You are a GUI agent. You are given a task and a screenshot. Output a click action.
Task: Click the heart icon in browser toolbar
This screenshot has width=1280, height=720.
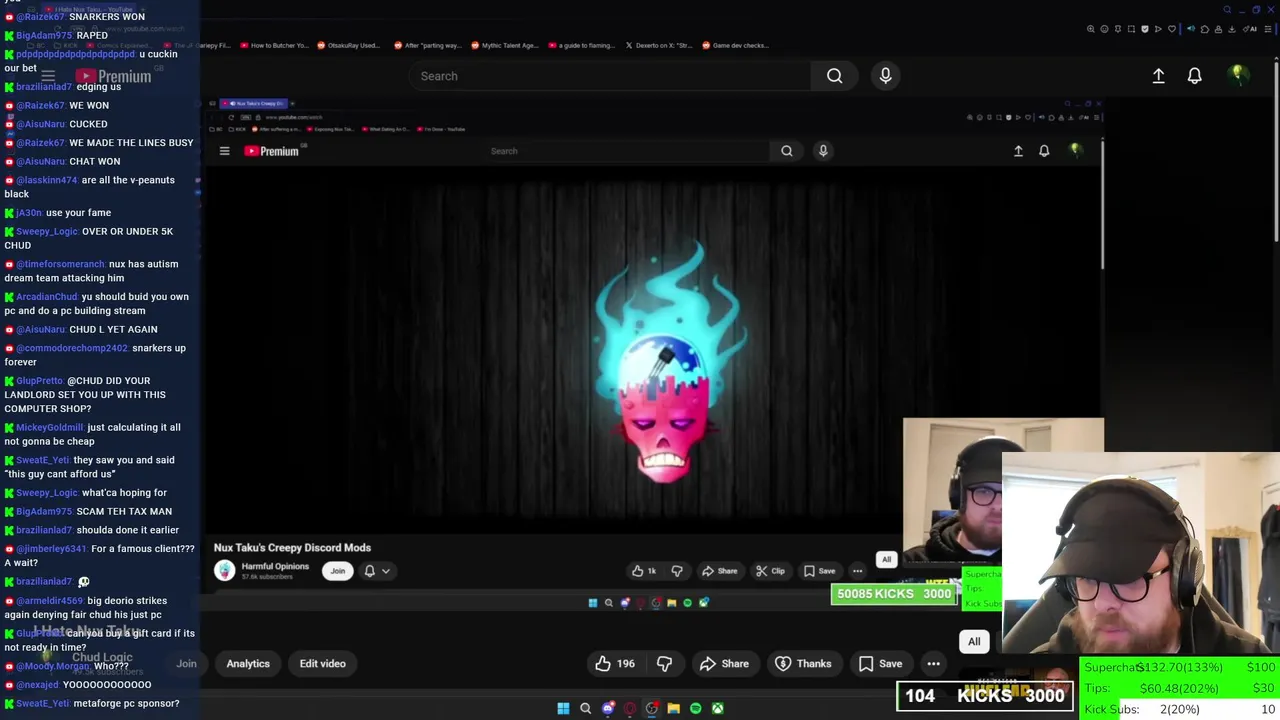(1171, 29)
